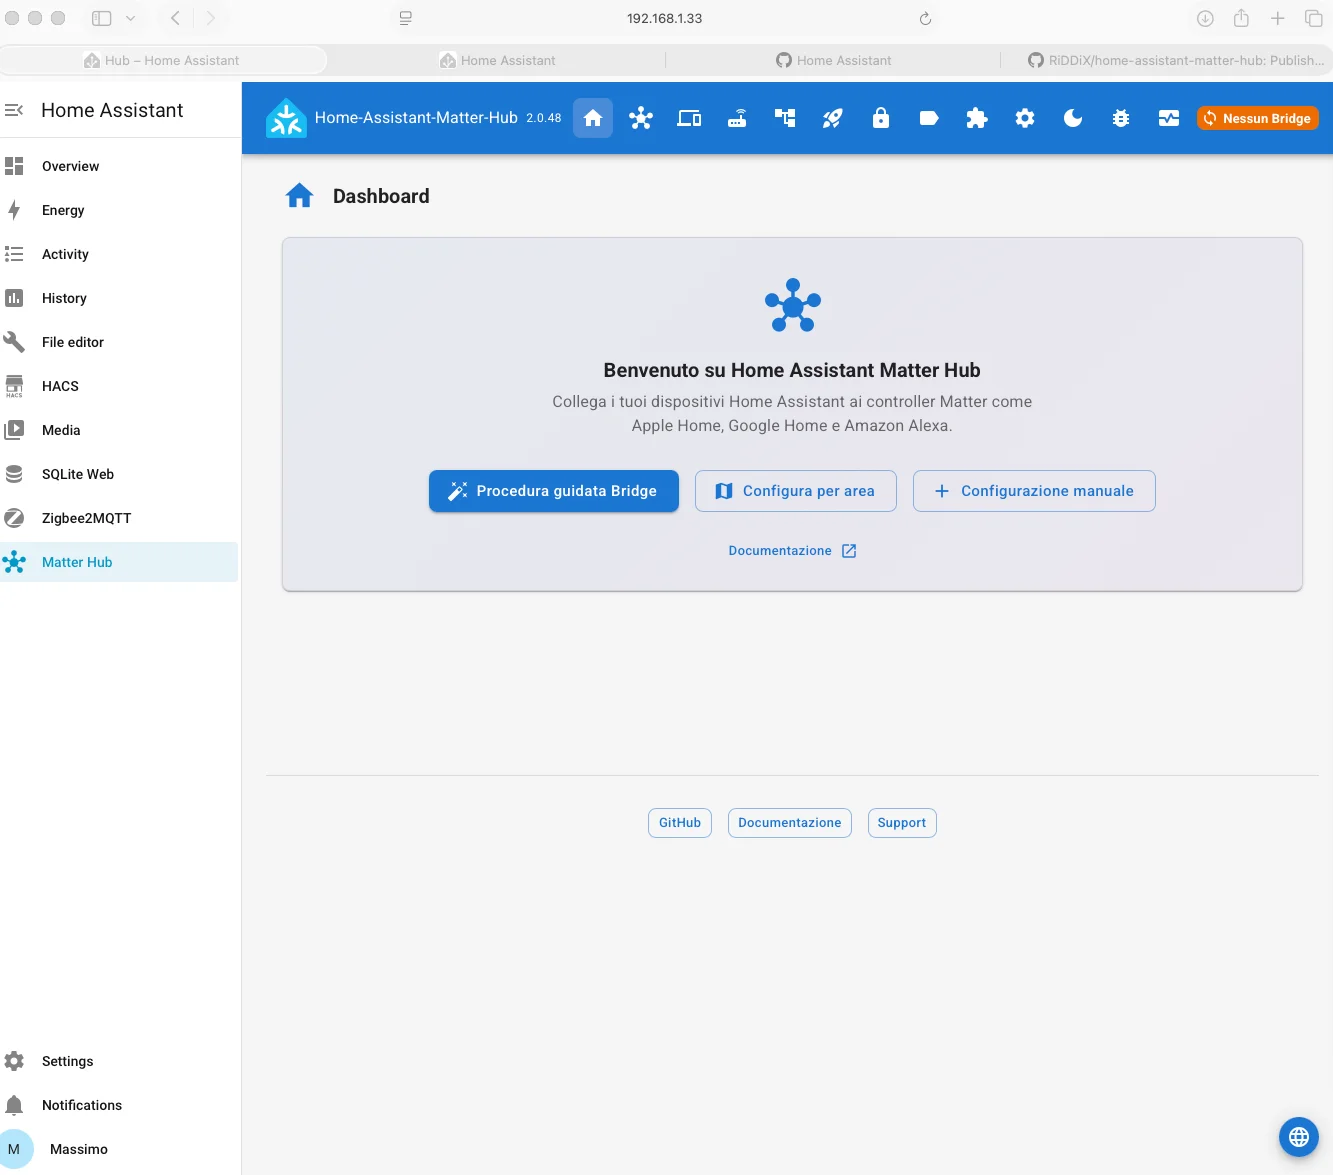The image size is (1333, 1175).
Task: Open a new Safari tab with plus
Action: pos(1277,18)
